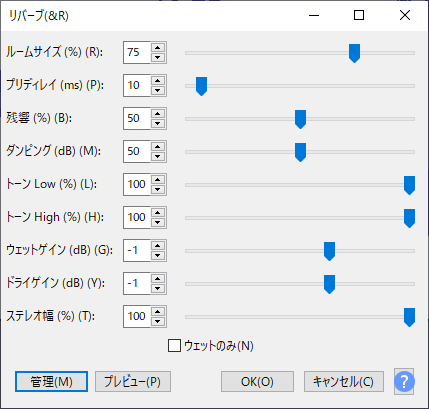
Task: Decrease トーン High value with down arrow
Action: tap(158, 222)
